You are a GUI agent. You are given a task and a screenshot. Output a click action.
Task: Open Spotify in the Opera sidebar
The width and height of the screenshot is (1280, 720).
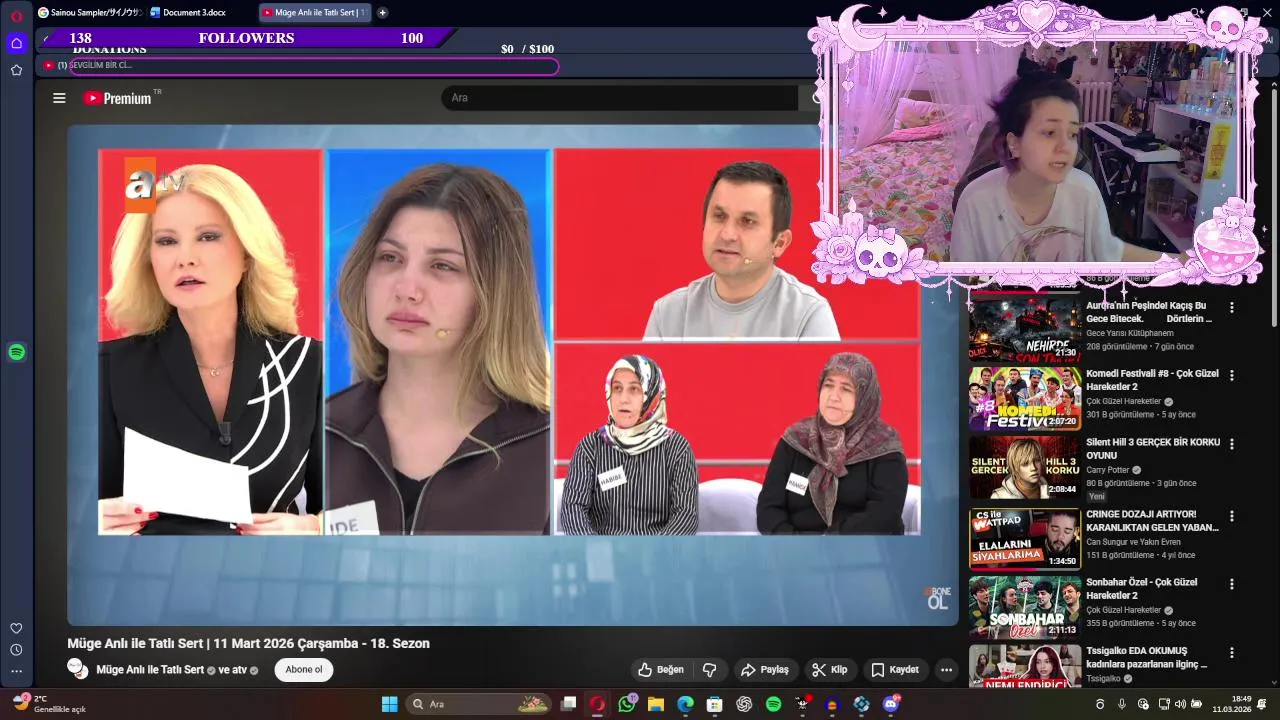pos(16,352)
